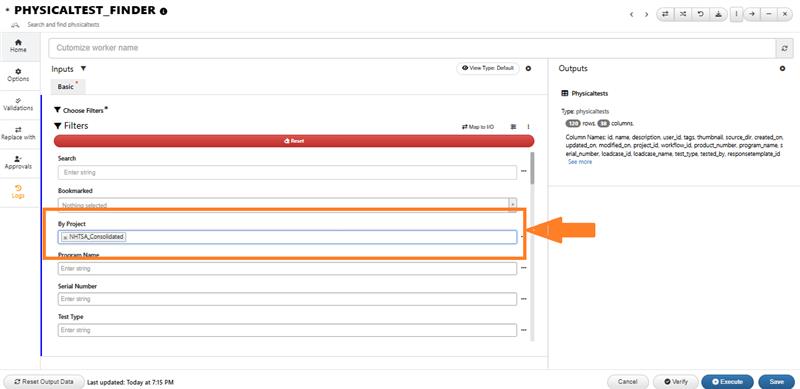Click the undo arrow icon in top toolbar

coord(701,14)
